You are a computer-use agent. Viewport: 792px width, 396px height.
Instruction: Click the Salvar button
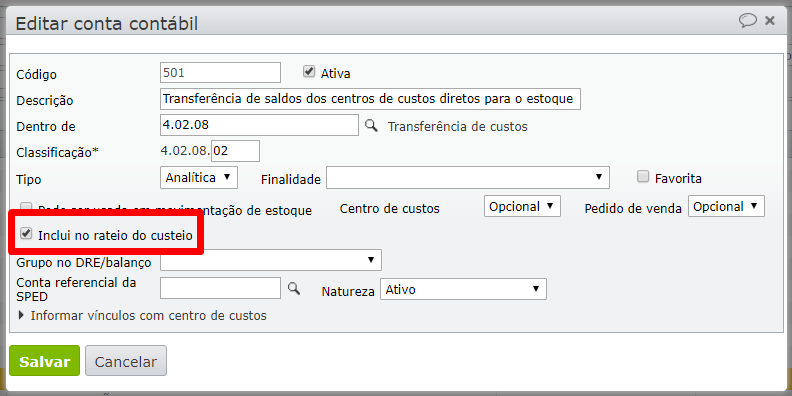(x=44, y=361)
